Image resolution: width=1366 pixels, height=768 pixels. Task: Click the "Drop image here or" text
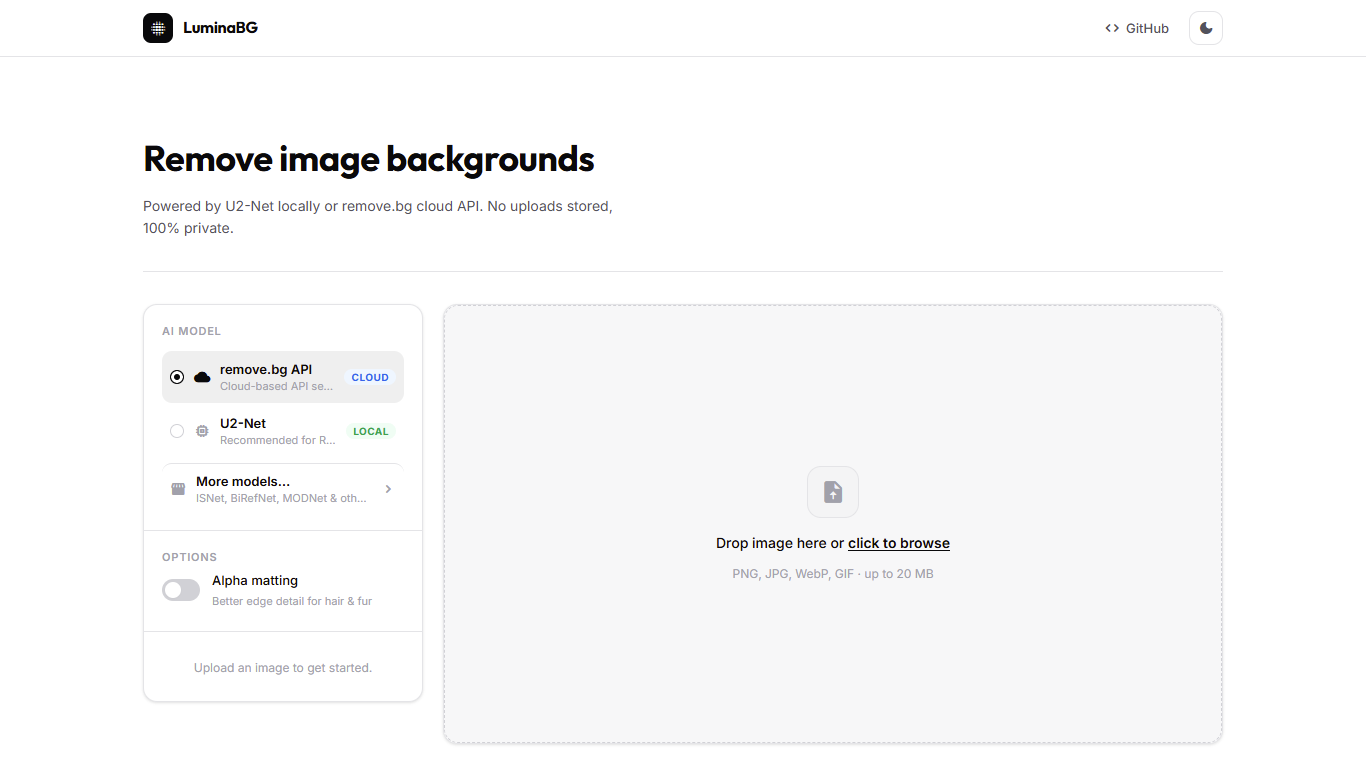click(x=780, y=543)
